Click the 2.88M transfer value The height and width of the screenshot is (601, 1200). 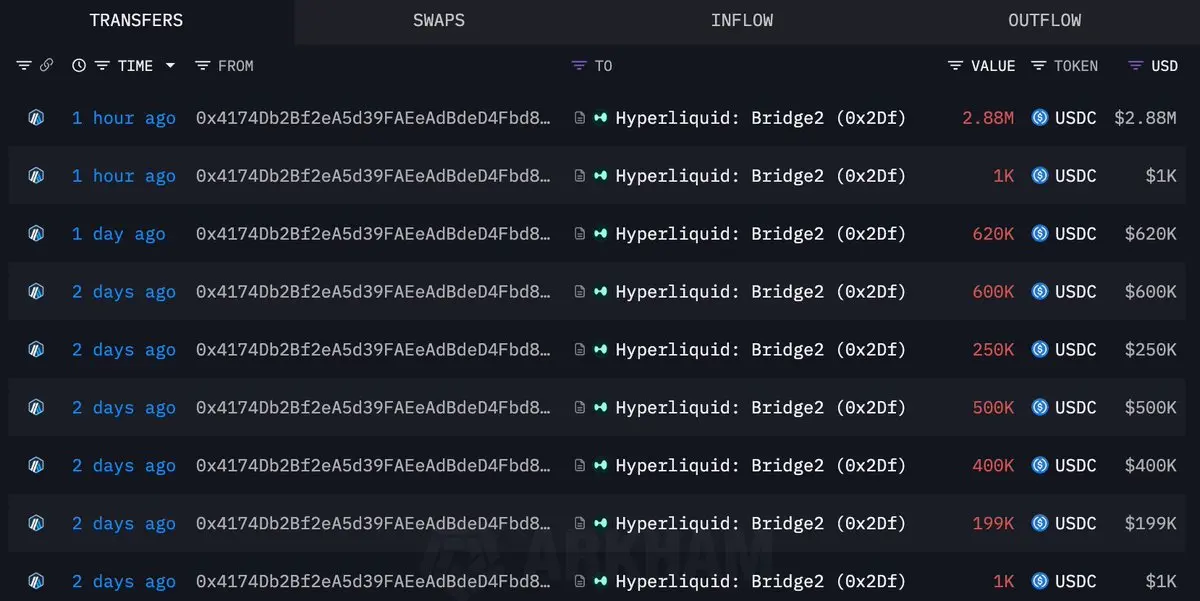pos(988,118)
